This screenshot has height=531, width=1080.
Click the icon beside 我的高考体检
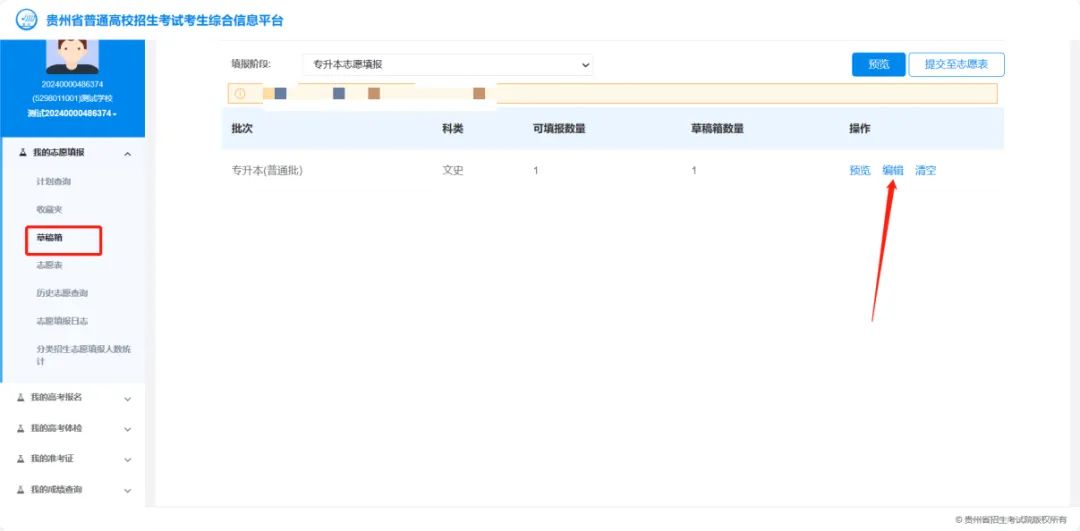21,429
